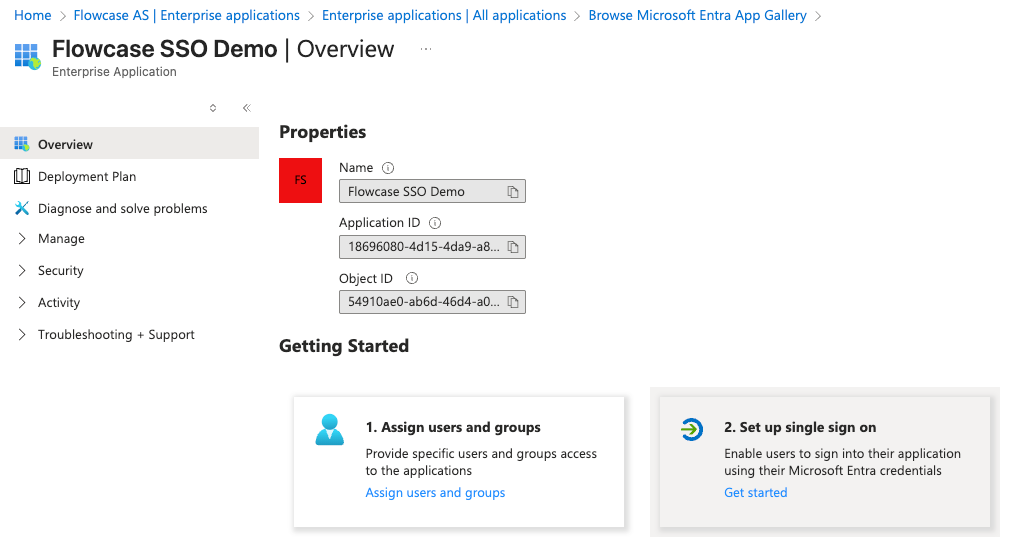Viewport: 1018px width, 550px height.
Task: Collapse the sidebar with double chevron
Action: click(247, 108)
